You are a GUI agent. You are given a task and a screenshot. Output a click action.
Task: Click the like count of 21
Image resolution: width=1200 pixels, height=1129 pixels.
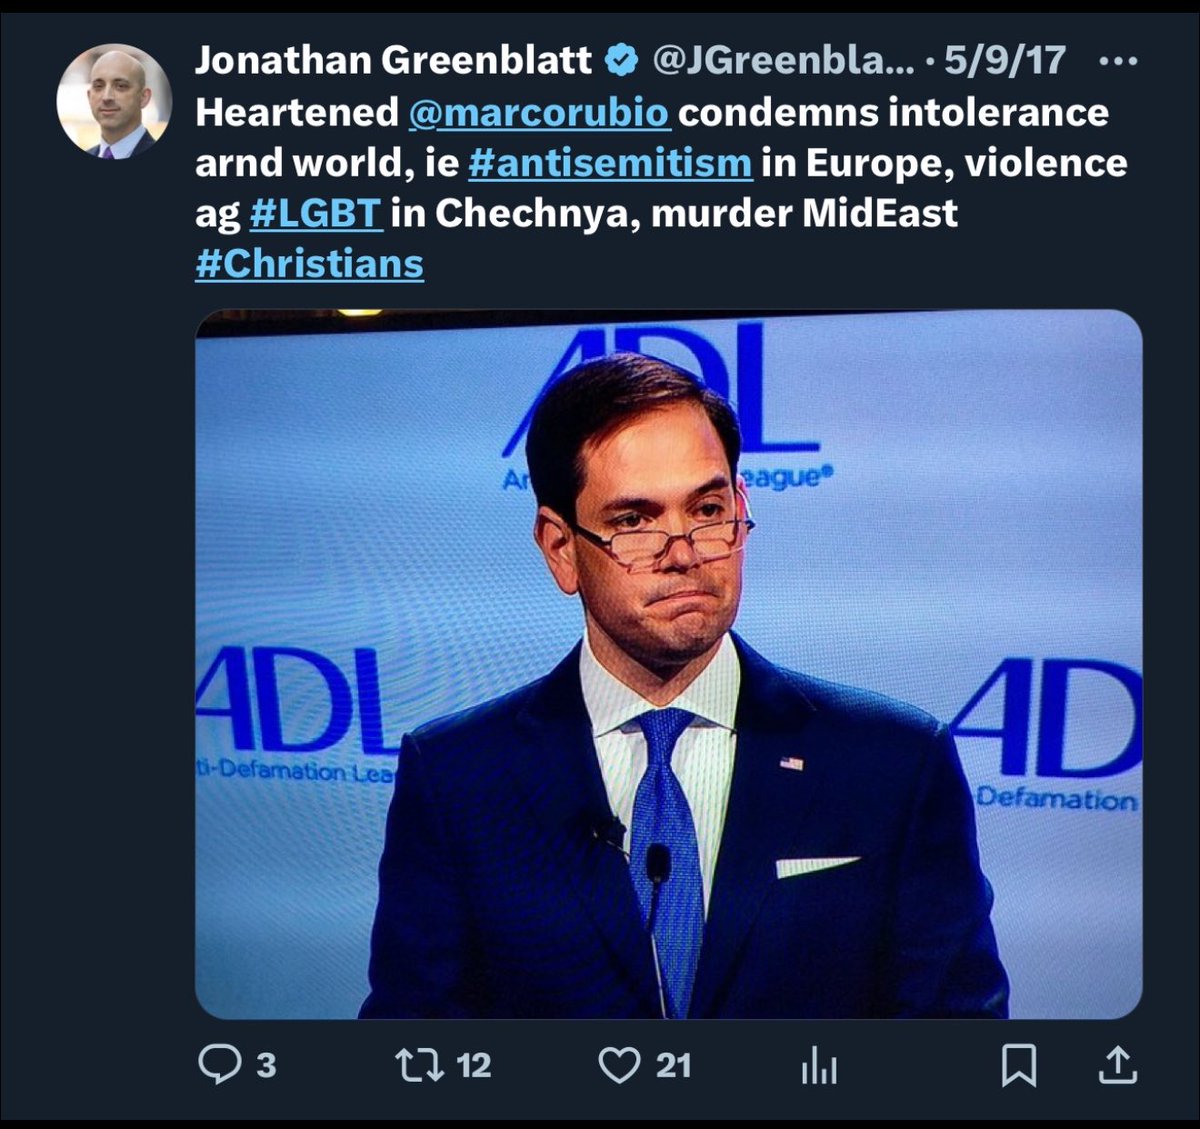click(673, 1065)
